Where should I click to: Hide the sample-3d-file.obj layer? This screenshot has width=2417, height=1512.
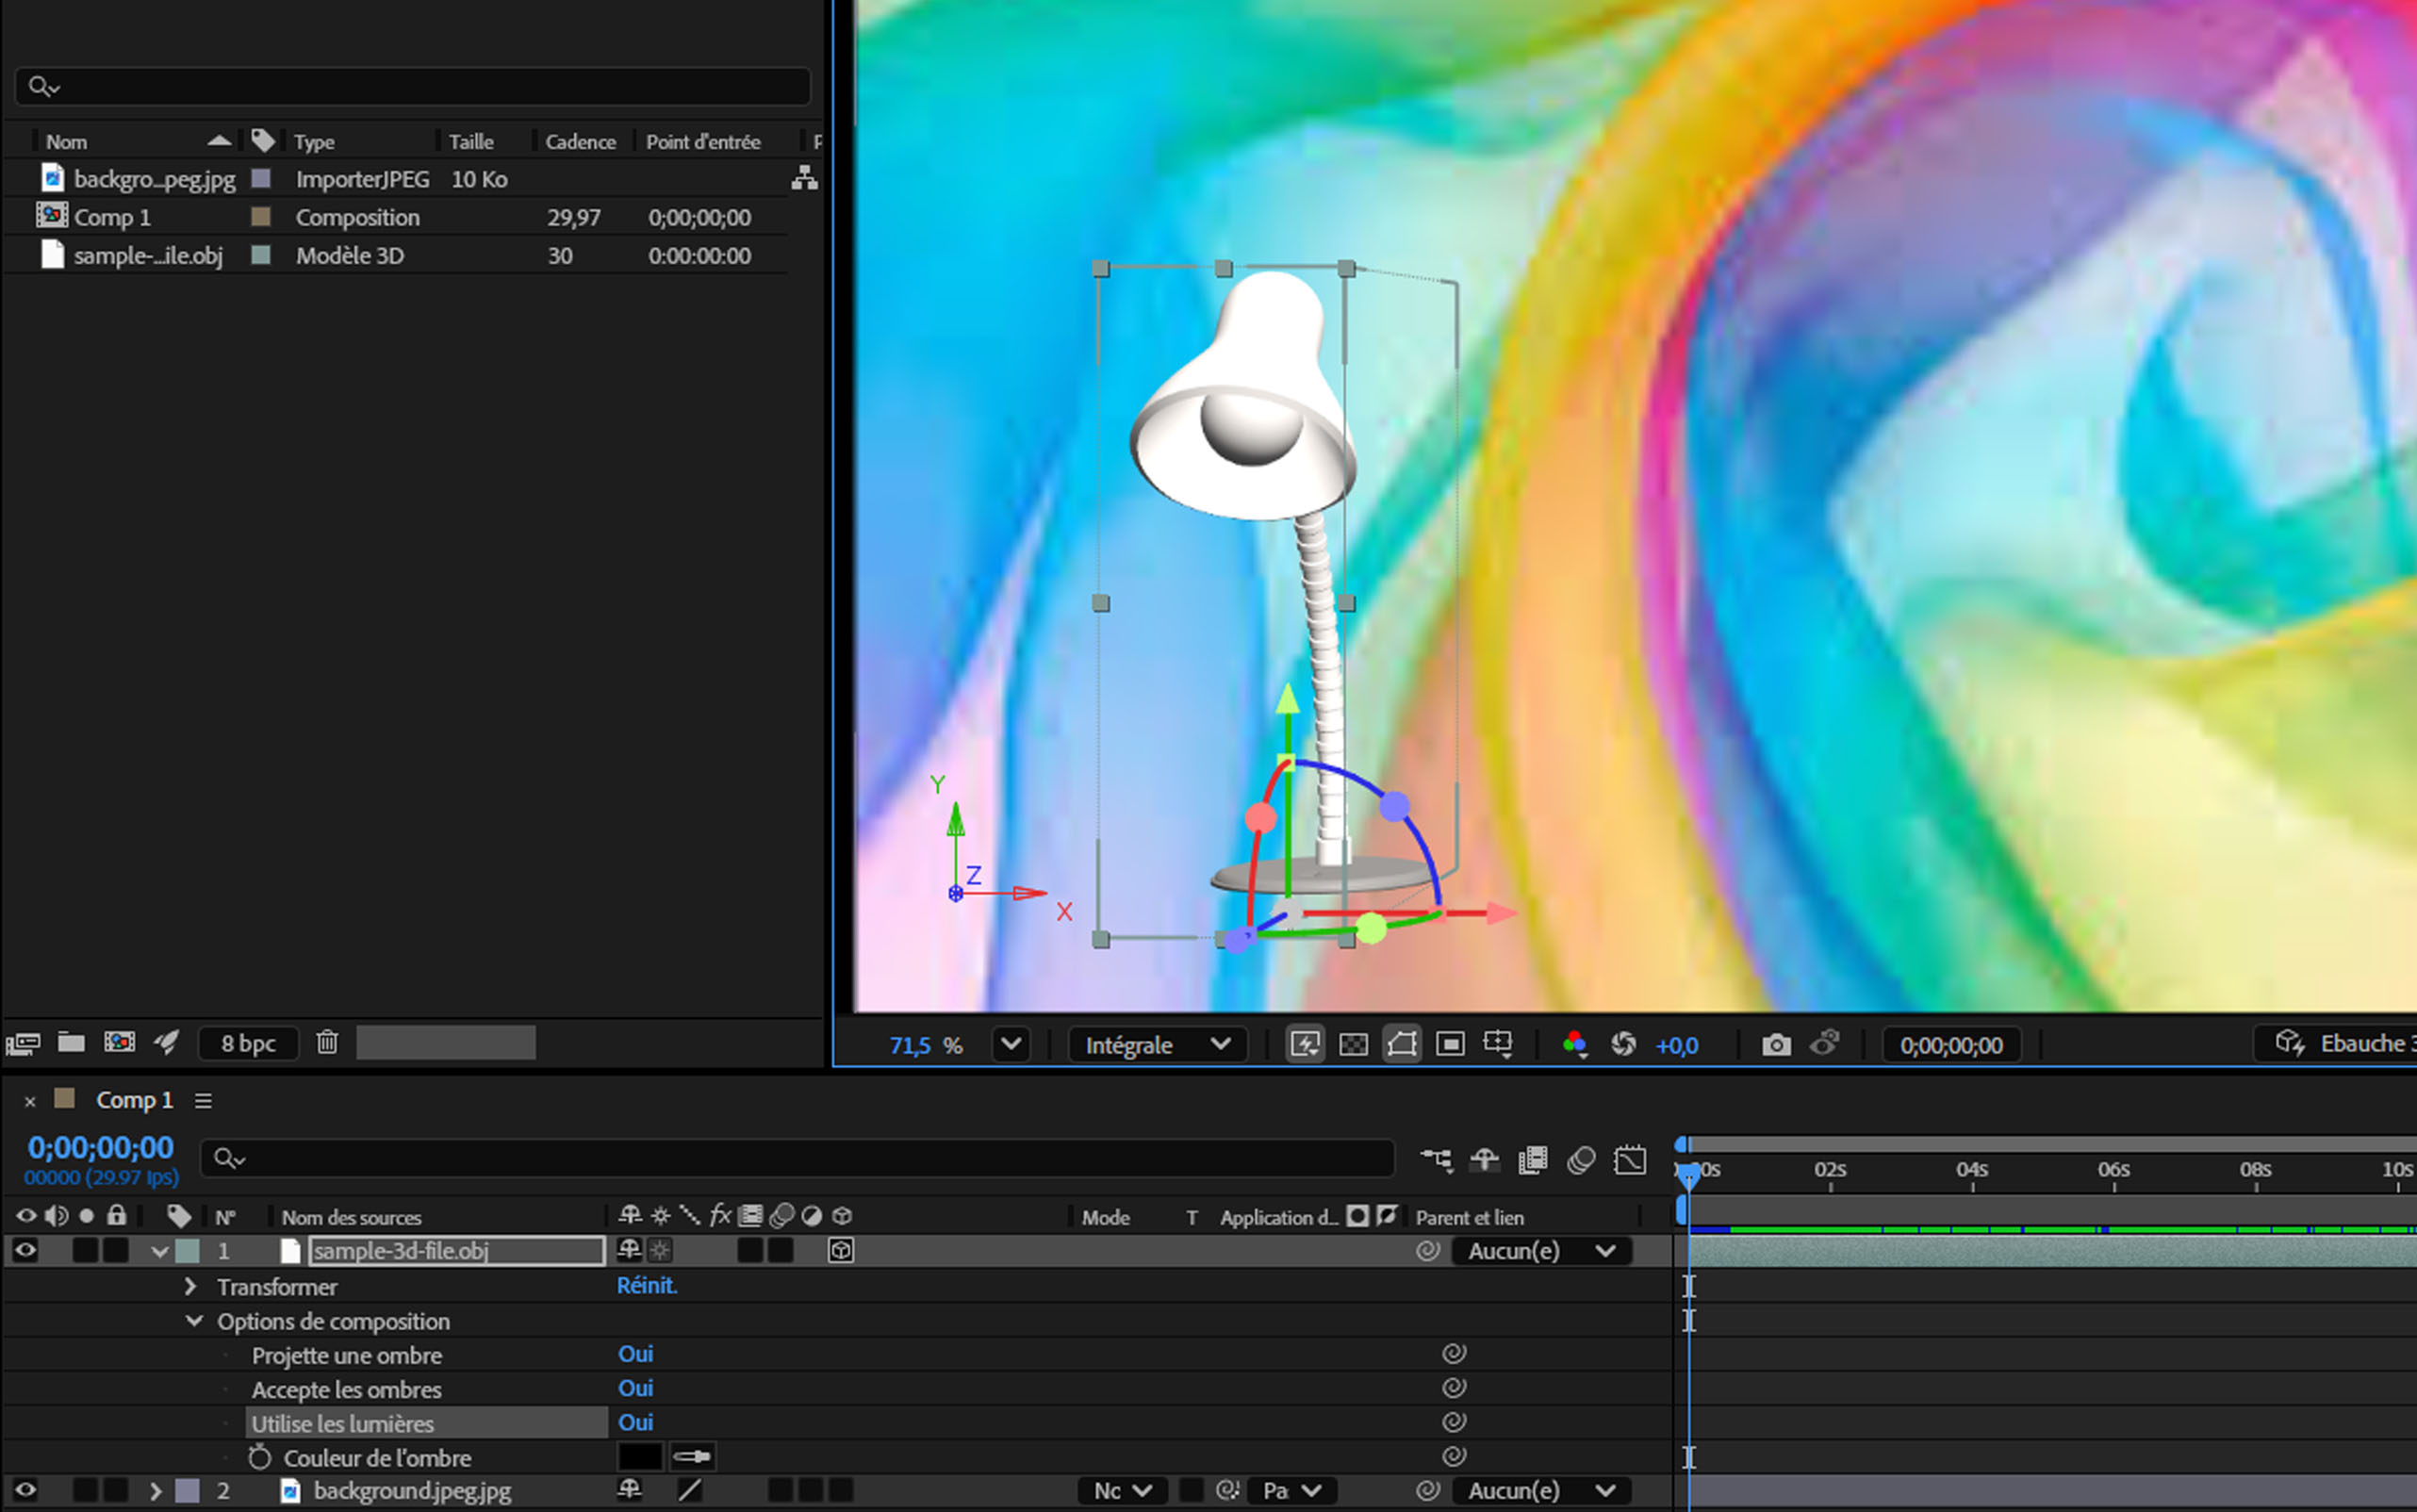point(25,1250)
